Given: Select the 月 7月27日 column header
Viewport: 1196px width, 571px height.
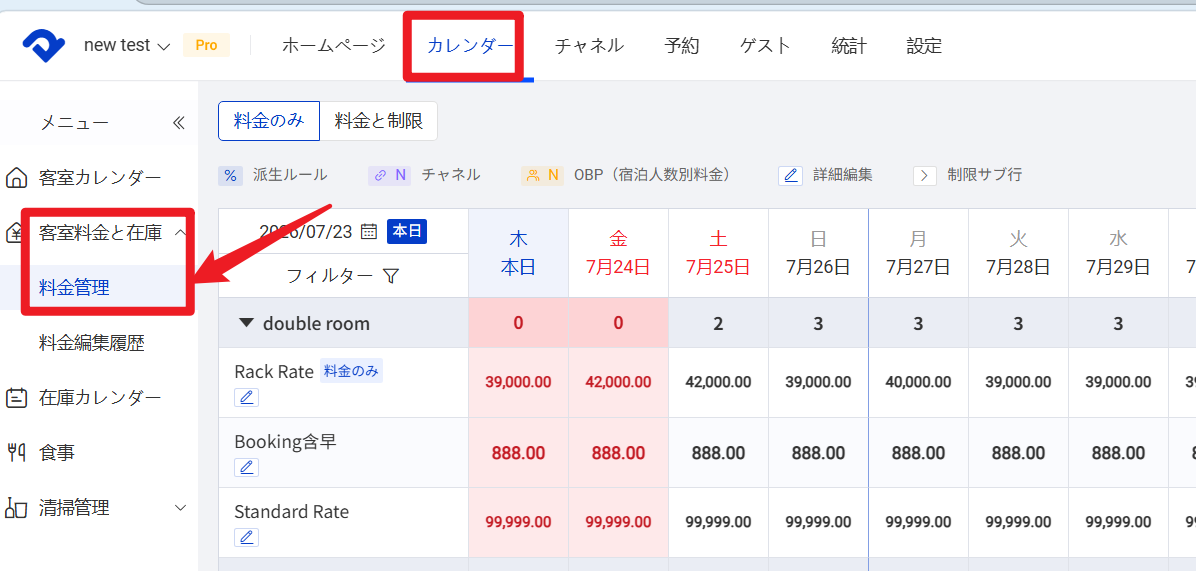Looking at the screenshot, I should 918,253.
